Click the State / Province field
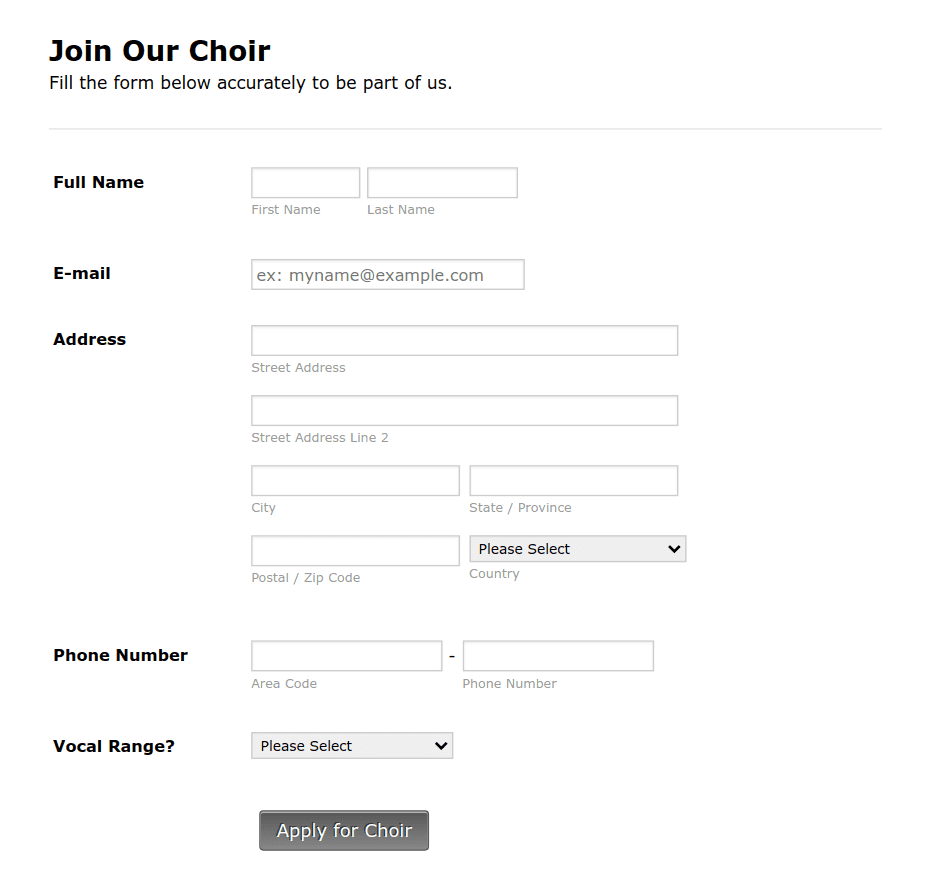This screenshot has width=930, height=880. (x=572, y=480)
